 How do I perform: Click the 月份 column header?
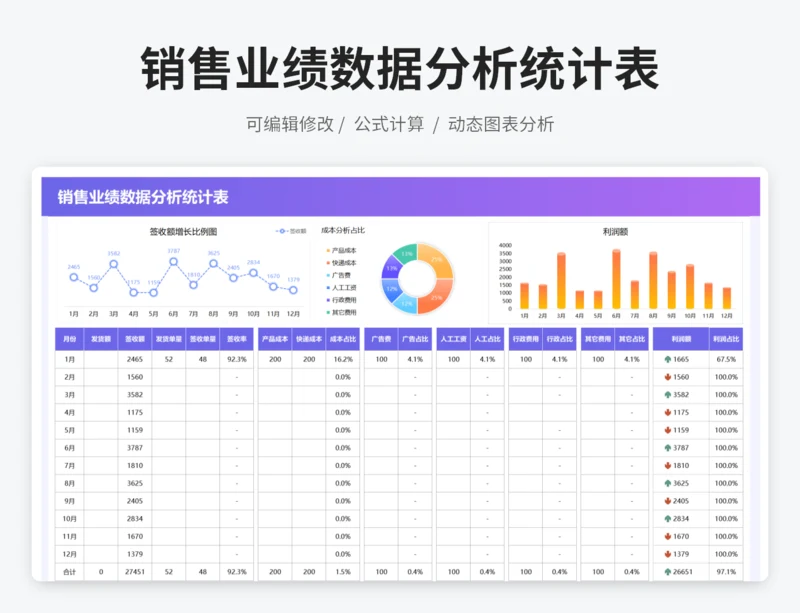[69, 339]
